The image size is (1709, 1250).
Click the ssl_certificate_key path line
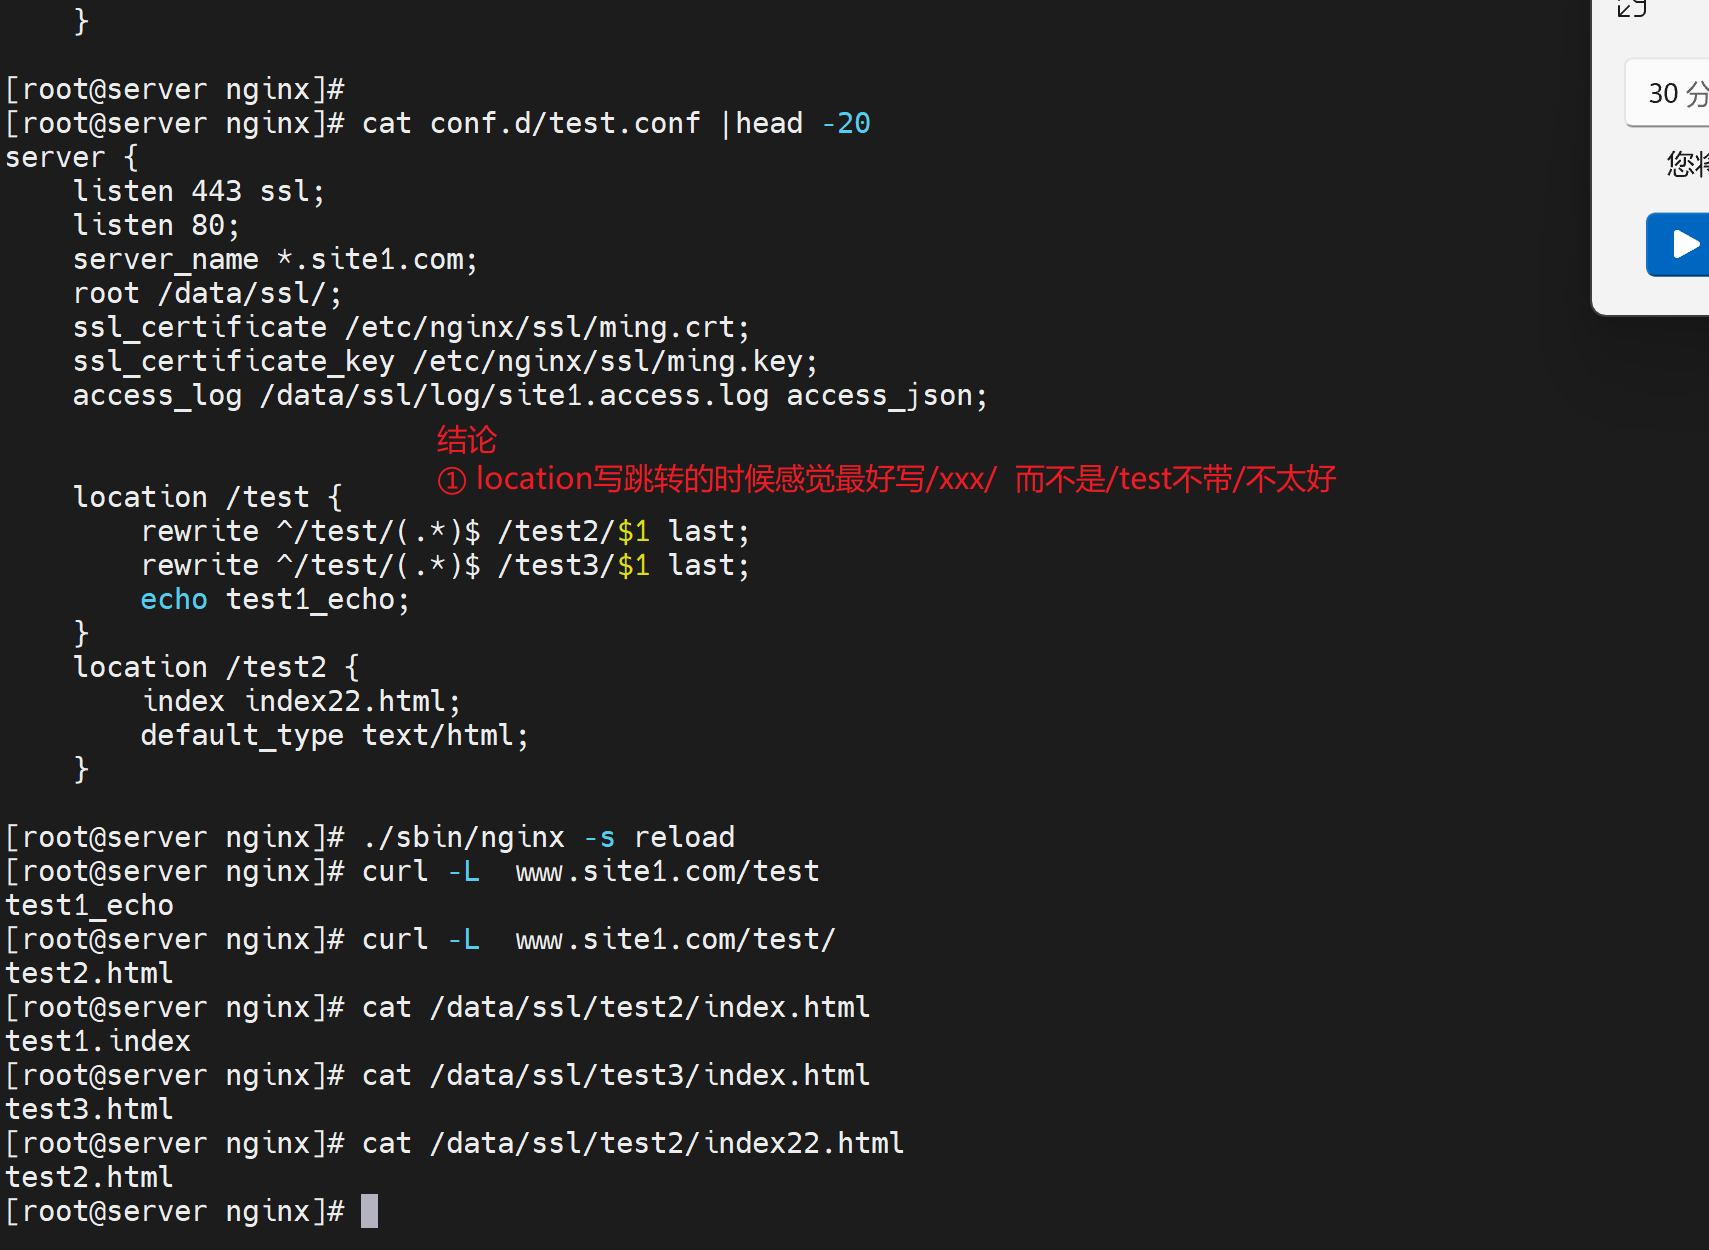click(445, 361)
